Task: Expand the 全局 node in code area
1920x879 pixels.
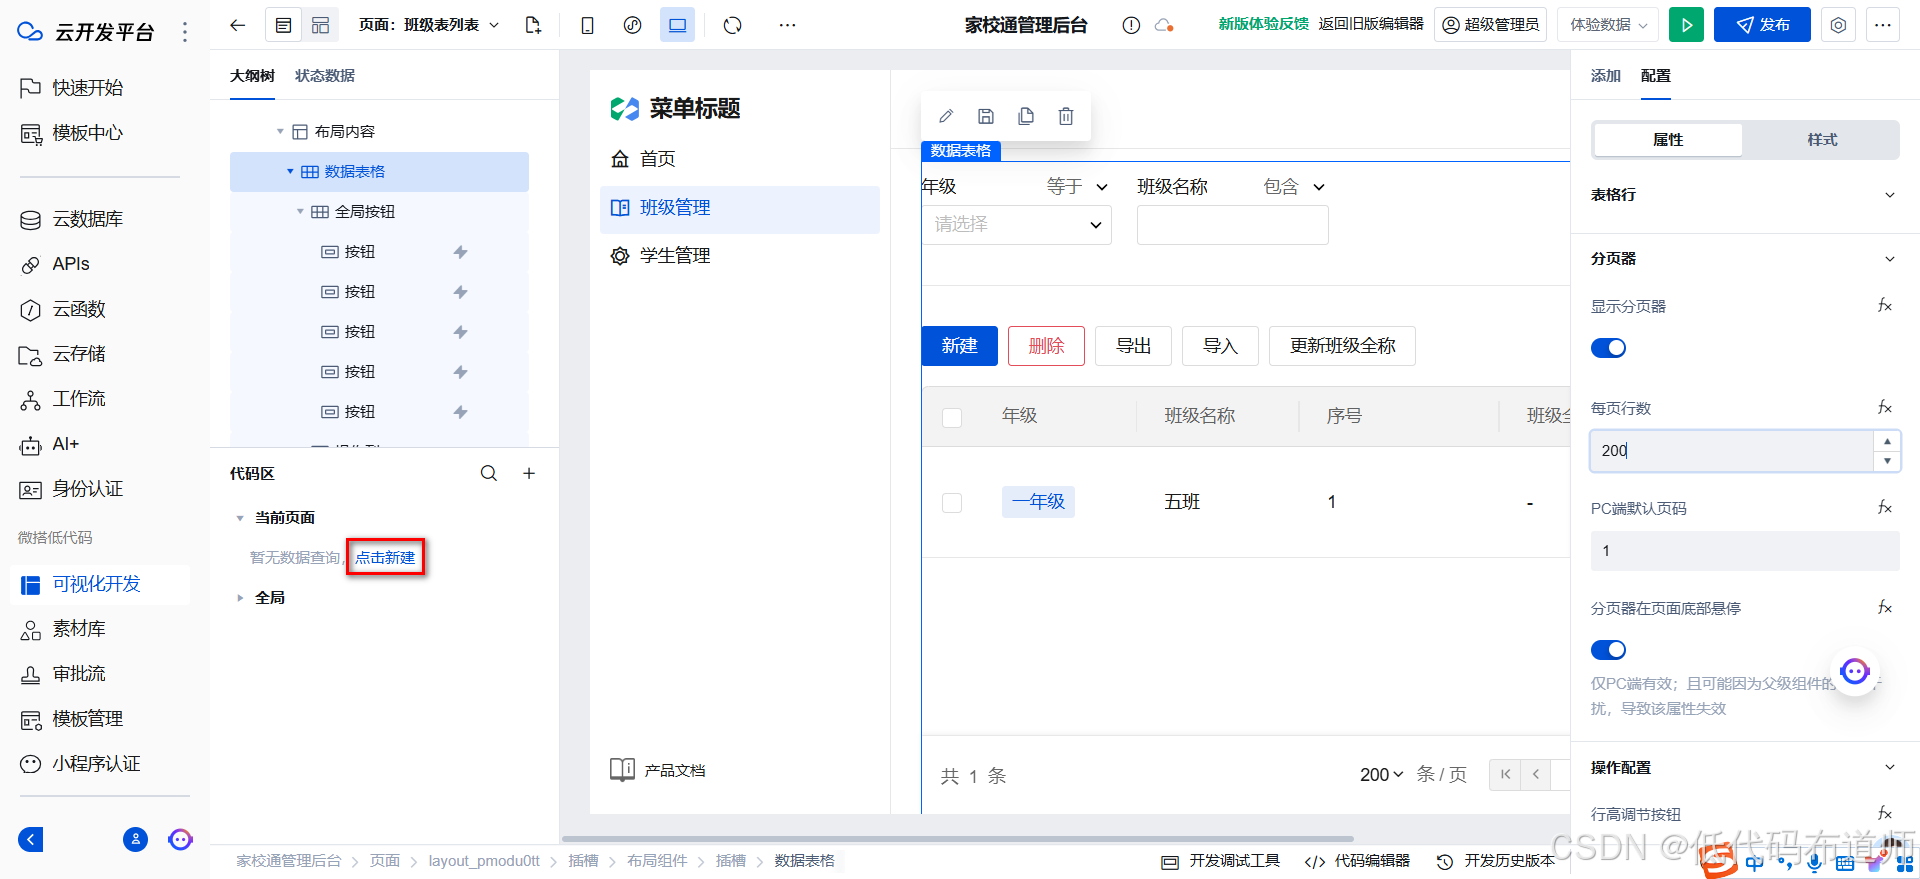Action: [240, 598]
